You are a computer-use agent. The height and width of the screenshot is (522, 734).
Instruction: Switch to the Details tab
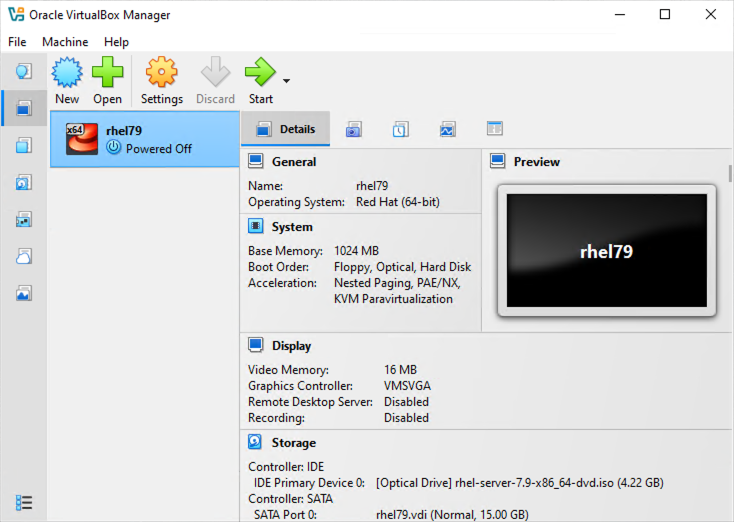coord(286,129)
